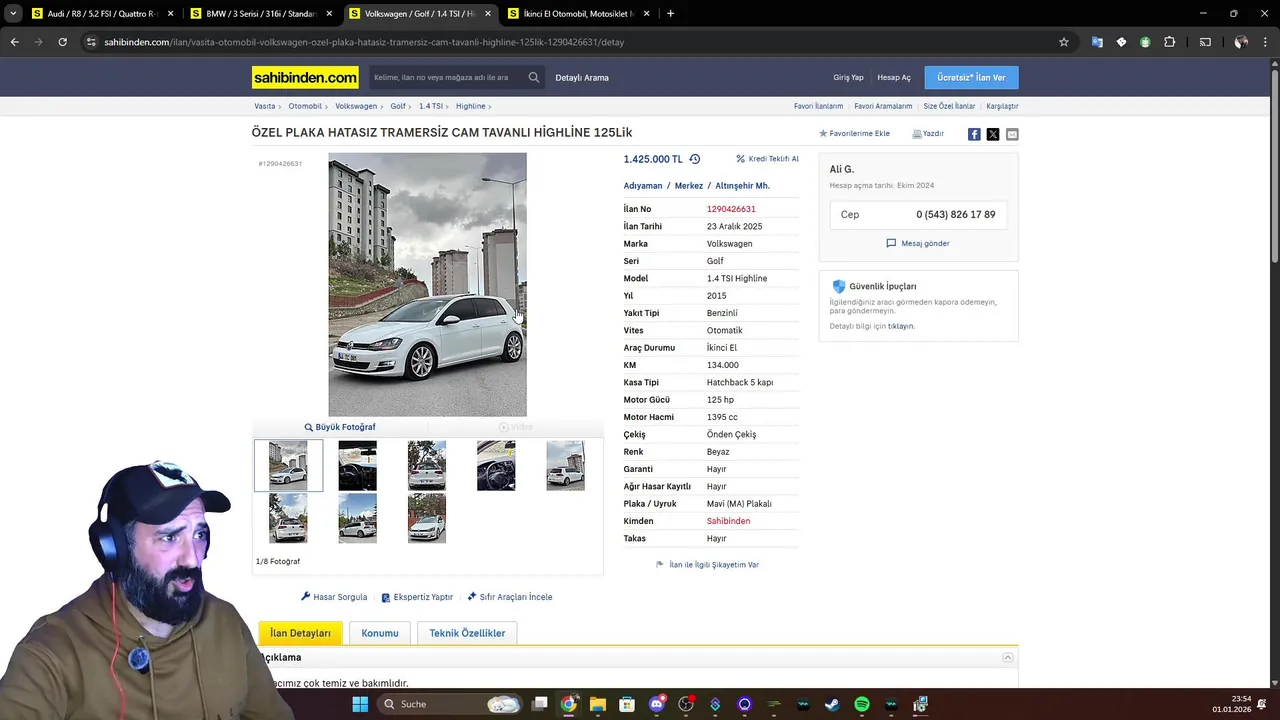The width and height of the screenshot is (1280, 720).
Task: Click the sahibinden.com logo
Action: [x=305, y=77]
